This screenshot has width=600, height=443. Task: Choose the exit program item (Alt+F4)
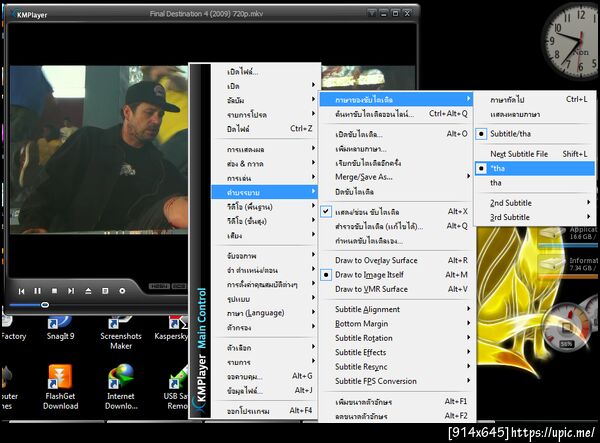pos(264,411)
